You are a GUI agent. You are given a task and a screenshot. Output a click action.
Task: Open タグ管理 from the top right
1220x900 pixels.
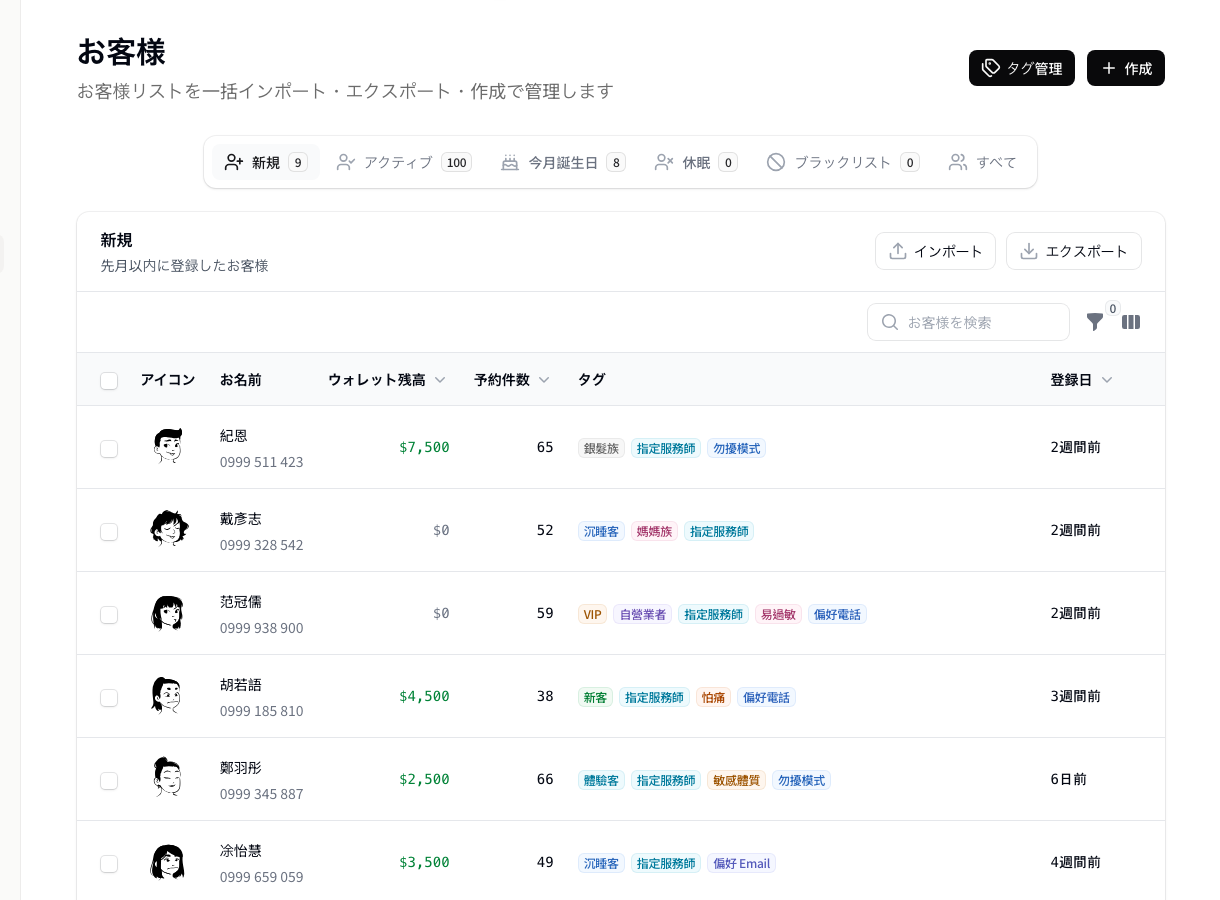coord(1022,68)
